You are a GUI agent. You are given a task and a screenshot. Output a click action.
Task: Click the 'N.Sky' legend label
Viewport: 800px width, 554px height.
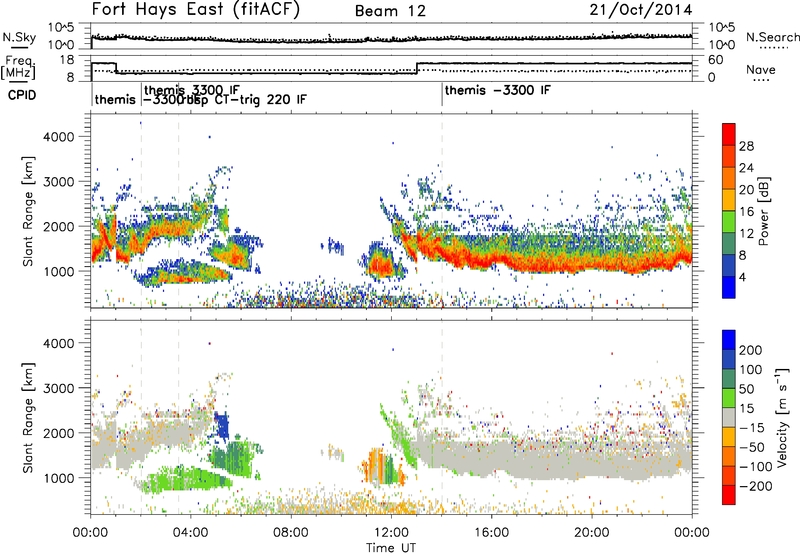coord(19,37)
